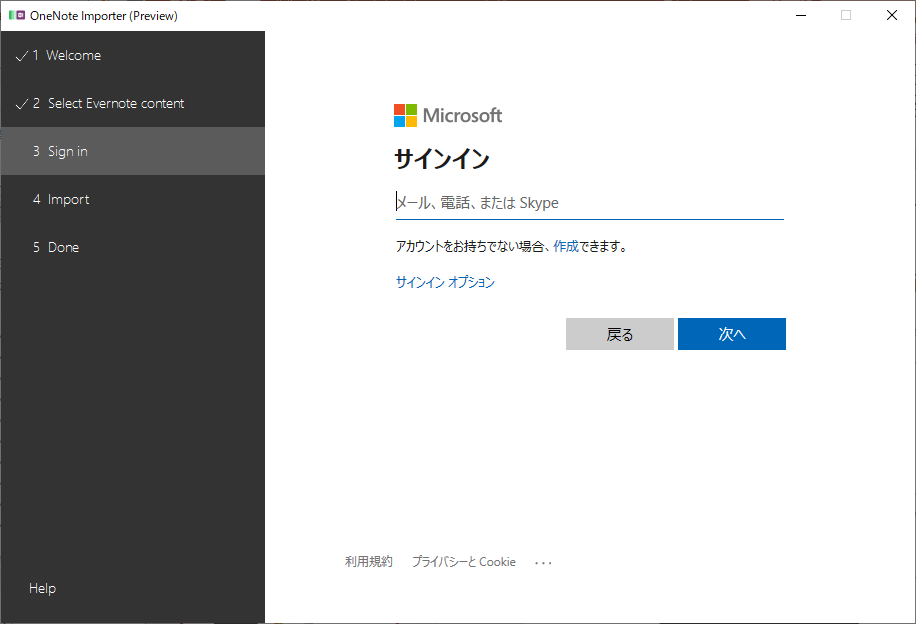The width and height of the screenshot is (916, 624).
Task: Open Help in the sidebar
Action: (x=43, y=588)
